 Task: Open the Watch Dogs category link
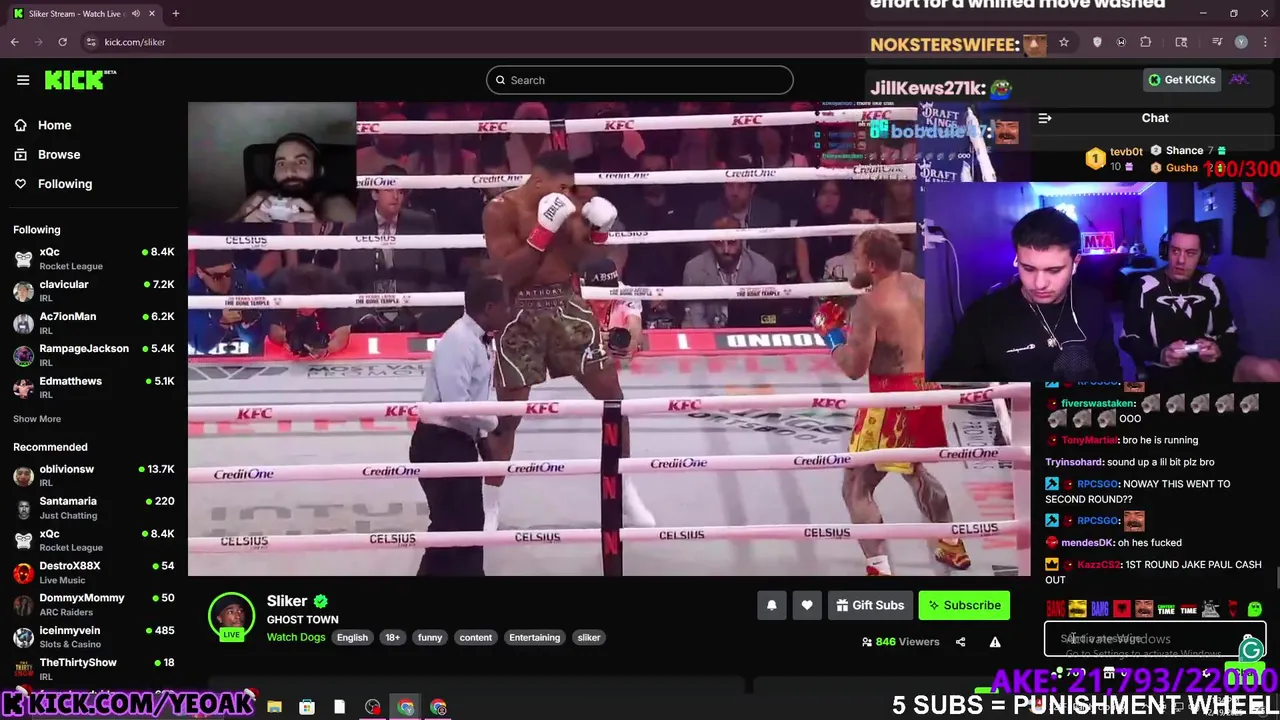[296, 637]
